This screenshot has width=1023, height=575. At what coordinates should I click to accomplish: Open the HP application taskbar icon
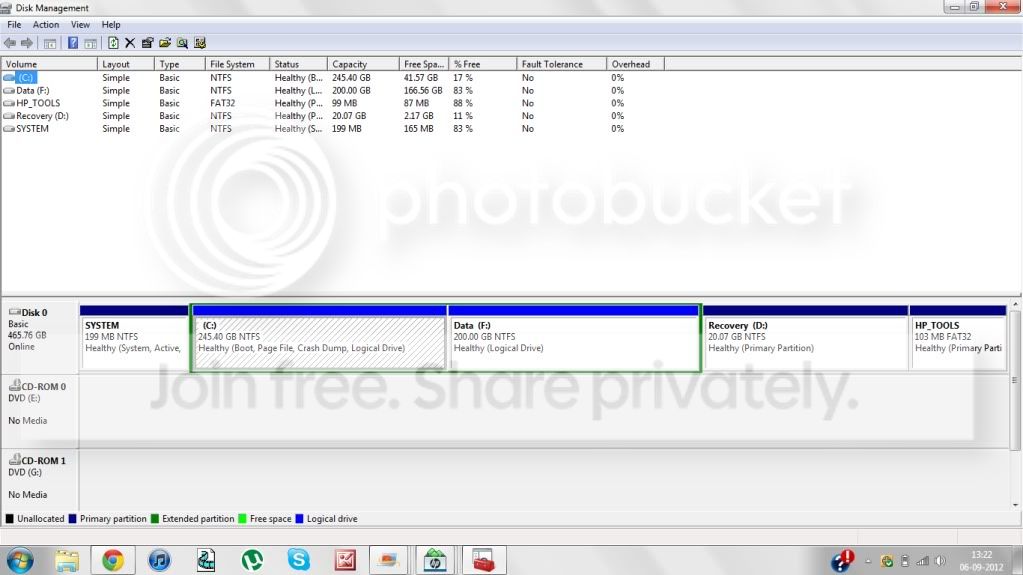click(x=435, y=561)
